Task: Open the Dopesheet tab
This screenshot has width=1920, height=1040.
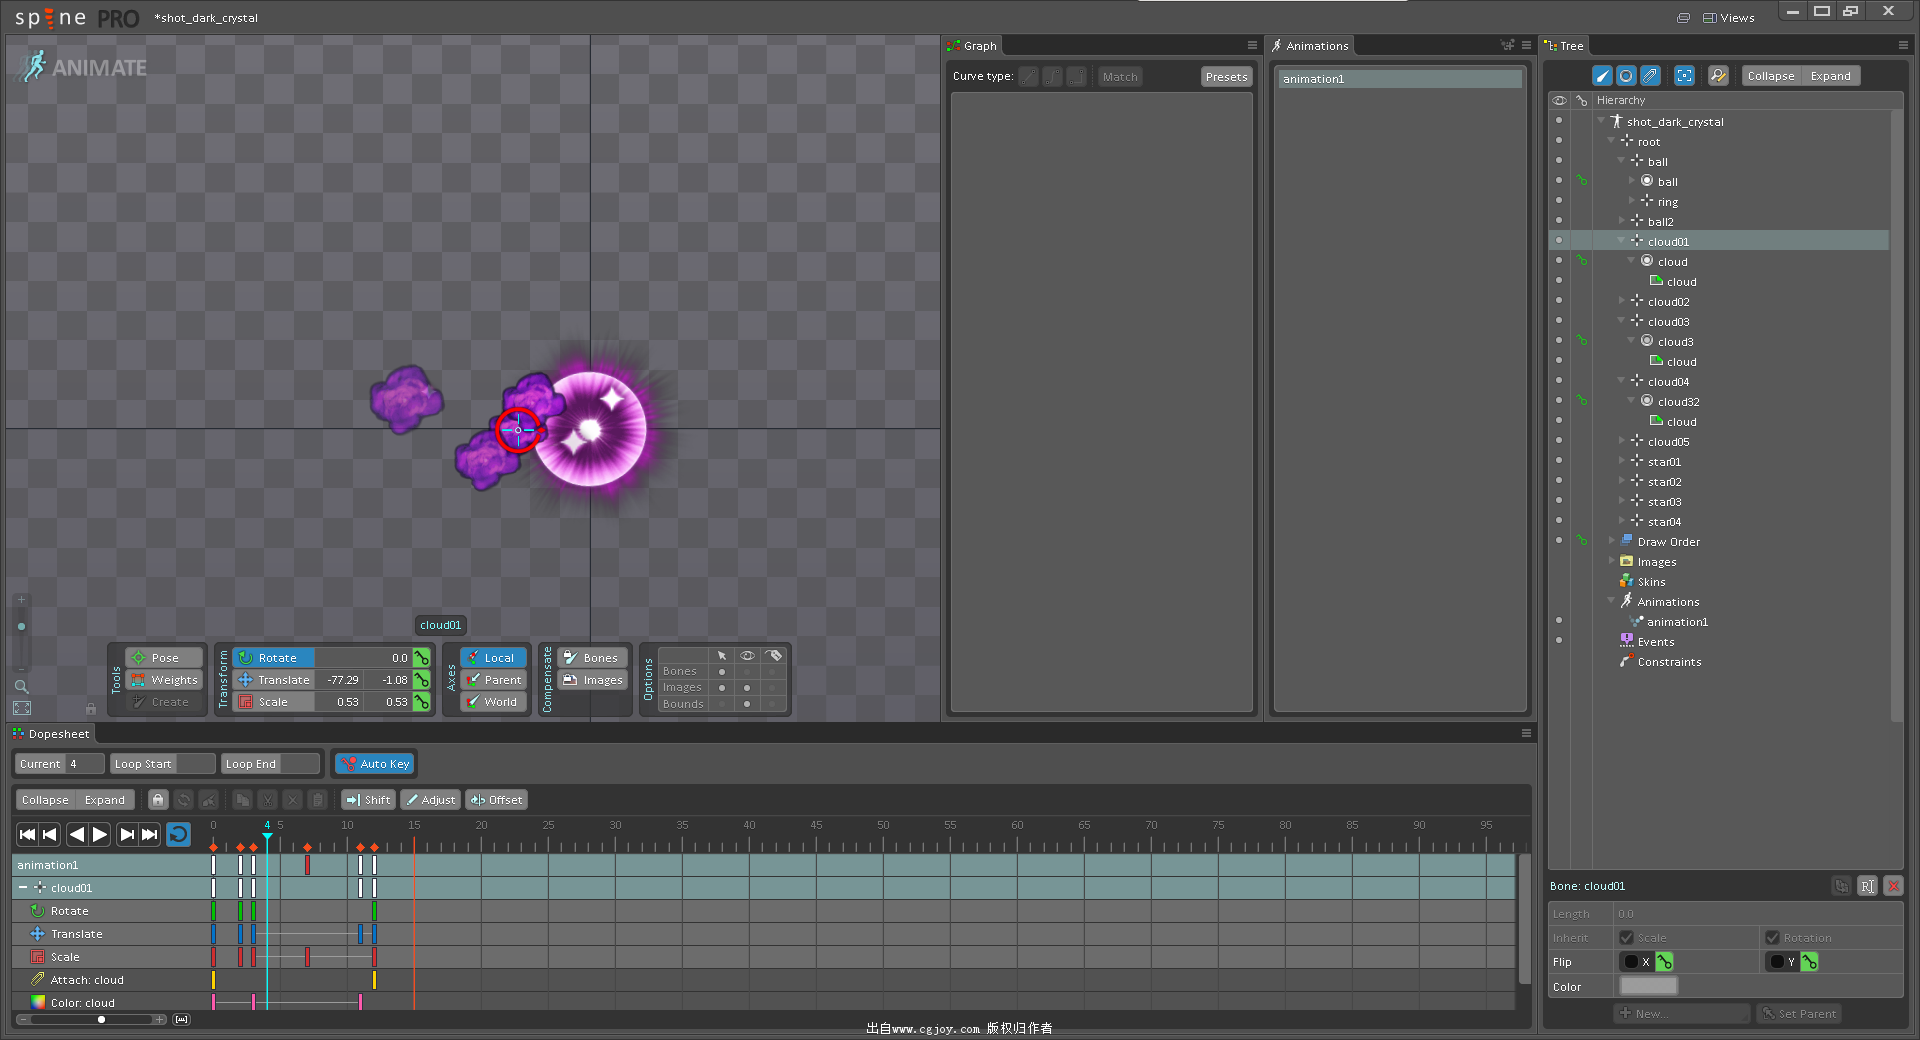Action: 51,734
